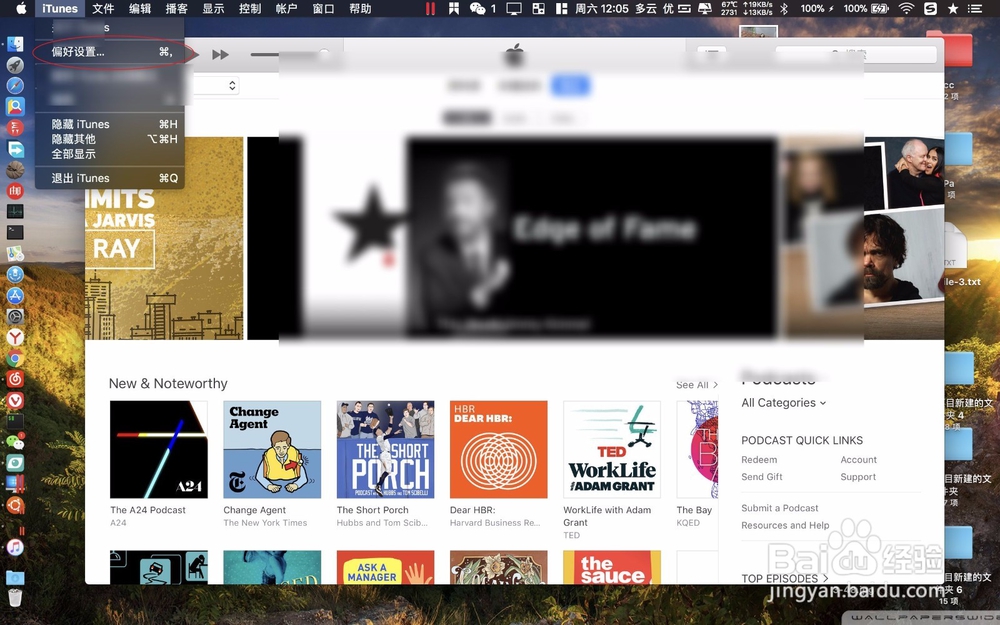
Task: Open 文件 menu
Action: coord(103,8)
